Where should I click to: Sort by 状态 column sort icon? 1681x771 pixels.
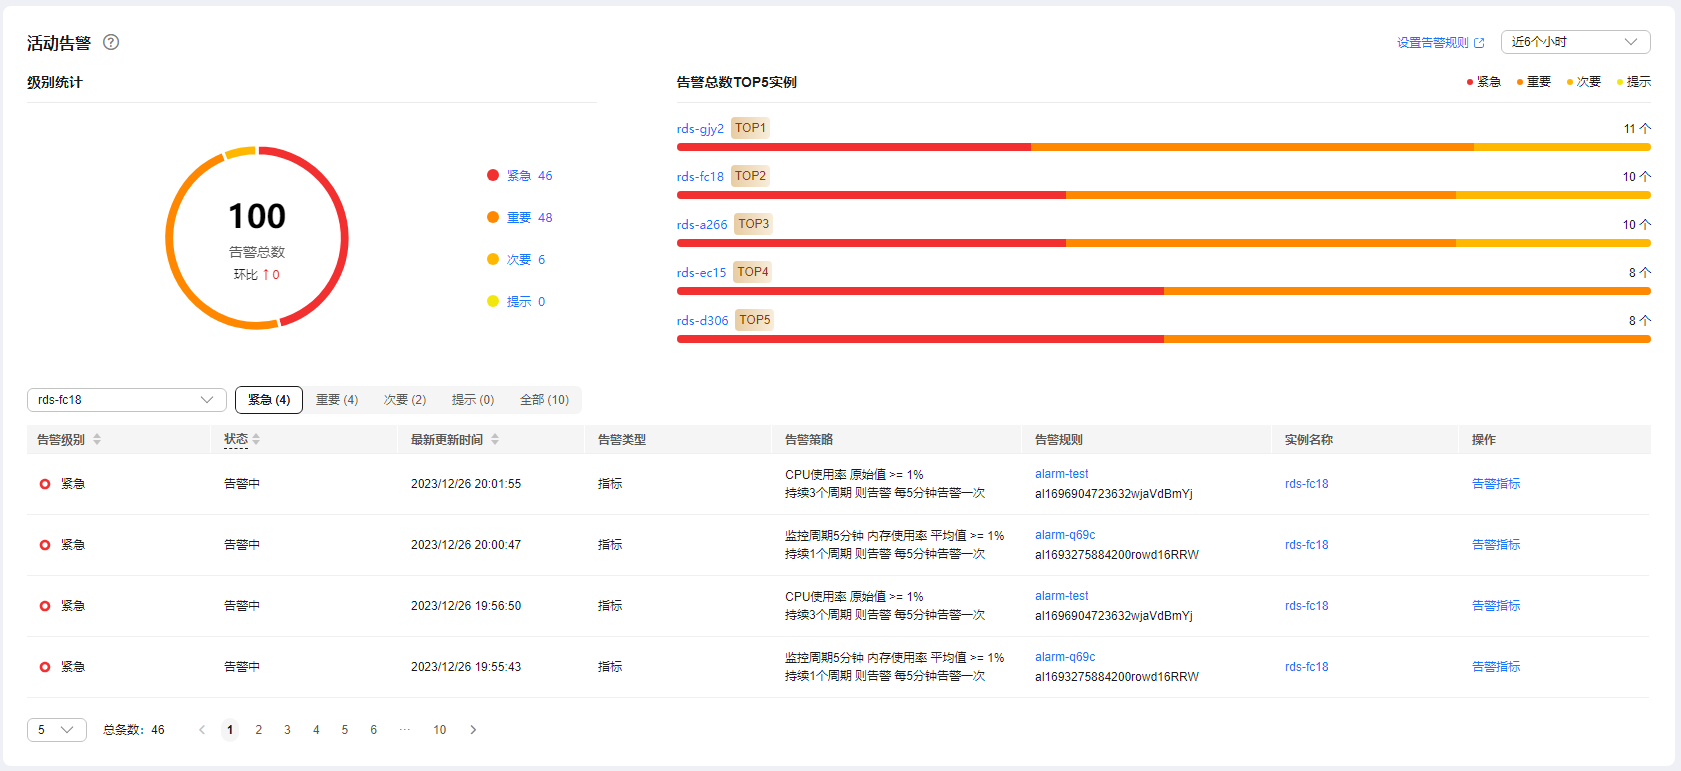pyautogui.click(x=256, y=439)
